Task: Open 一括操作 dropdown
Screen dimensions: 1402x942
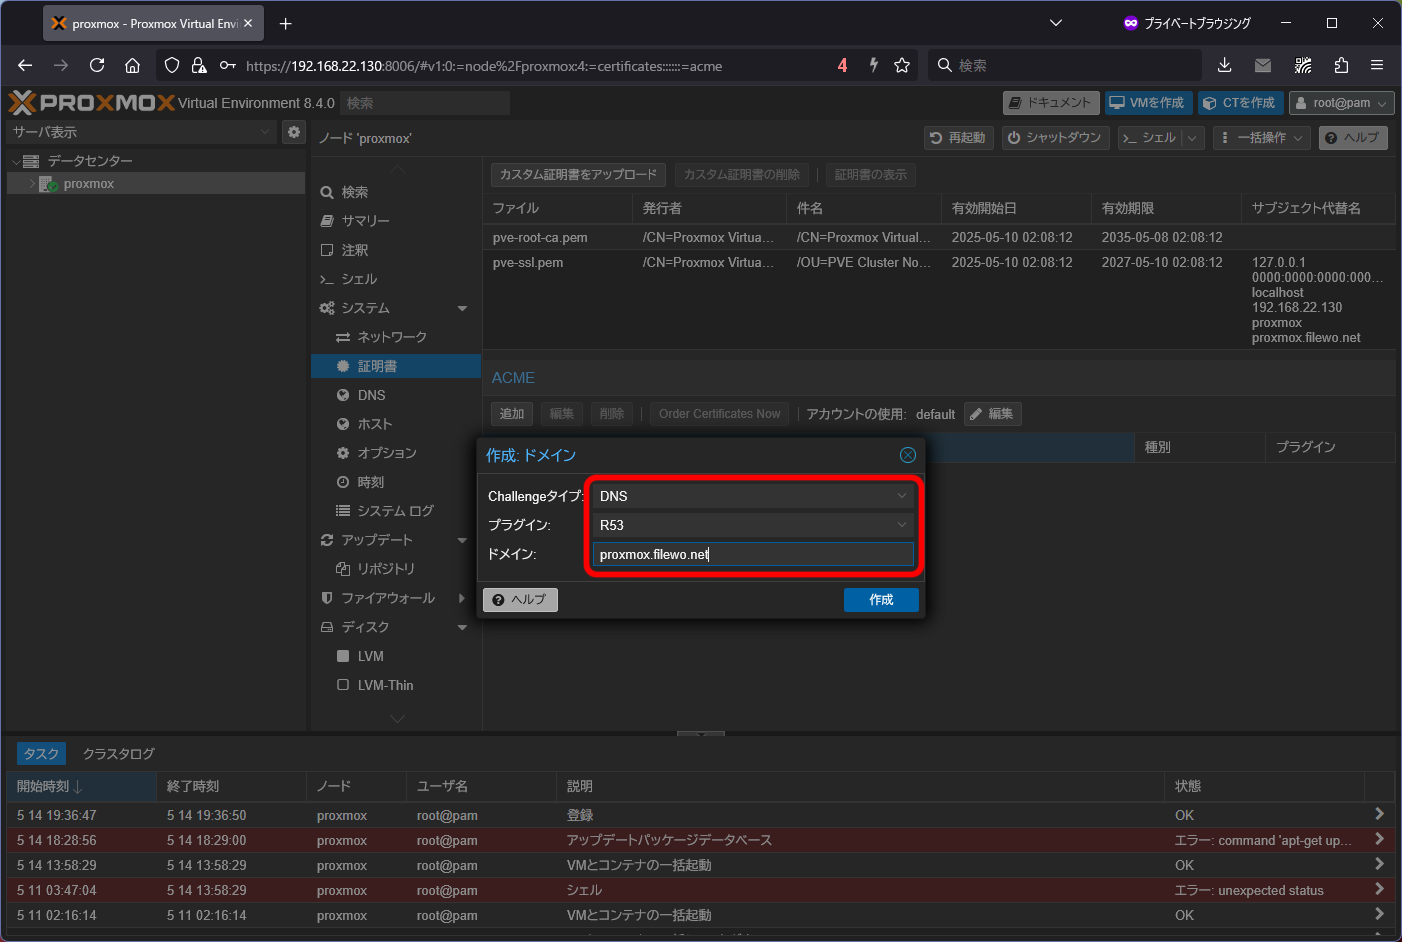Action: click(1262, 138)
